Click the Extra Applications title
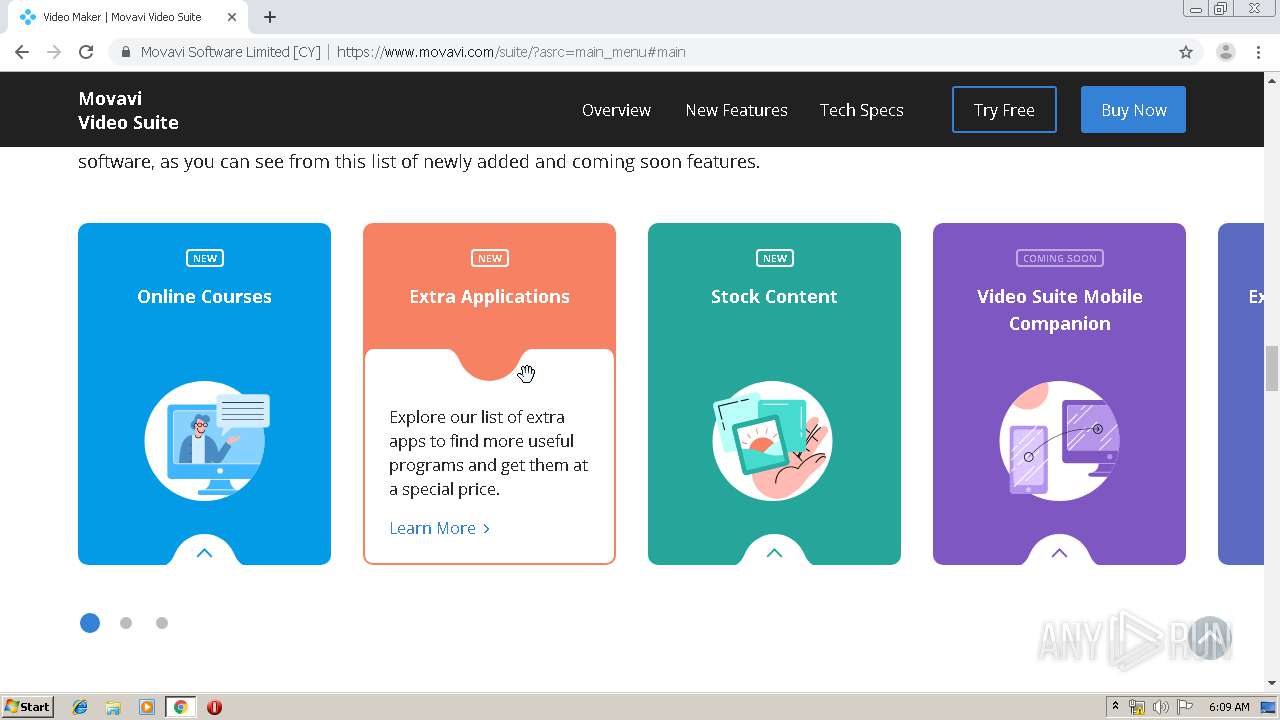Image resolution: width=1280 pixels, height=720 pixels. 489,296
